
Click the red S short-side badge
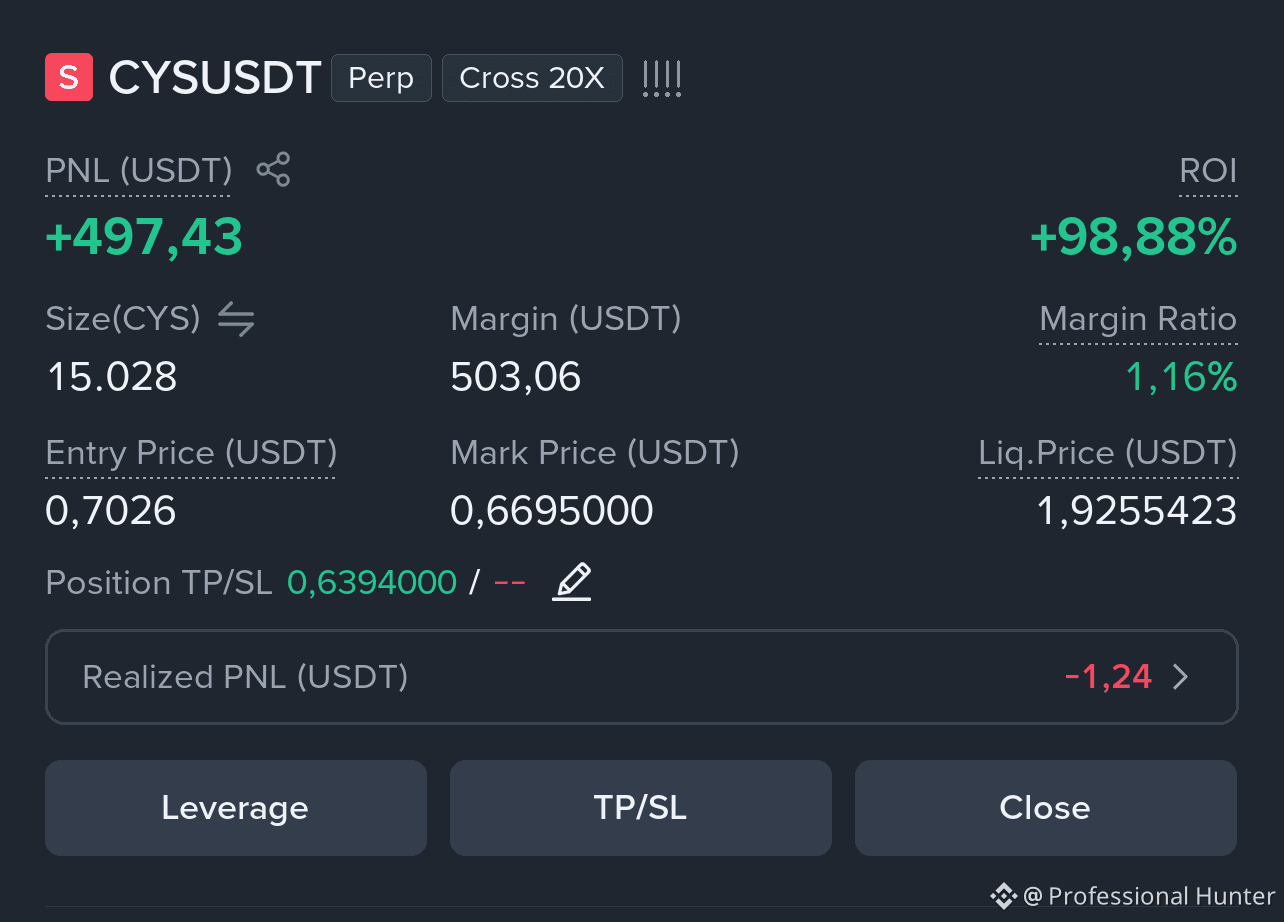69,77
